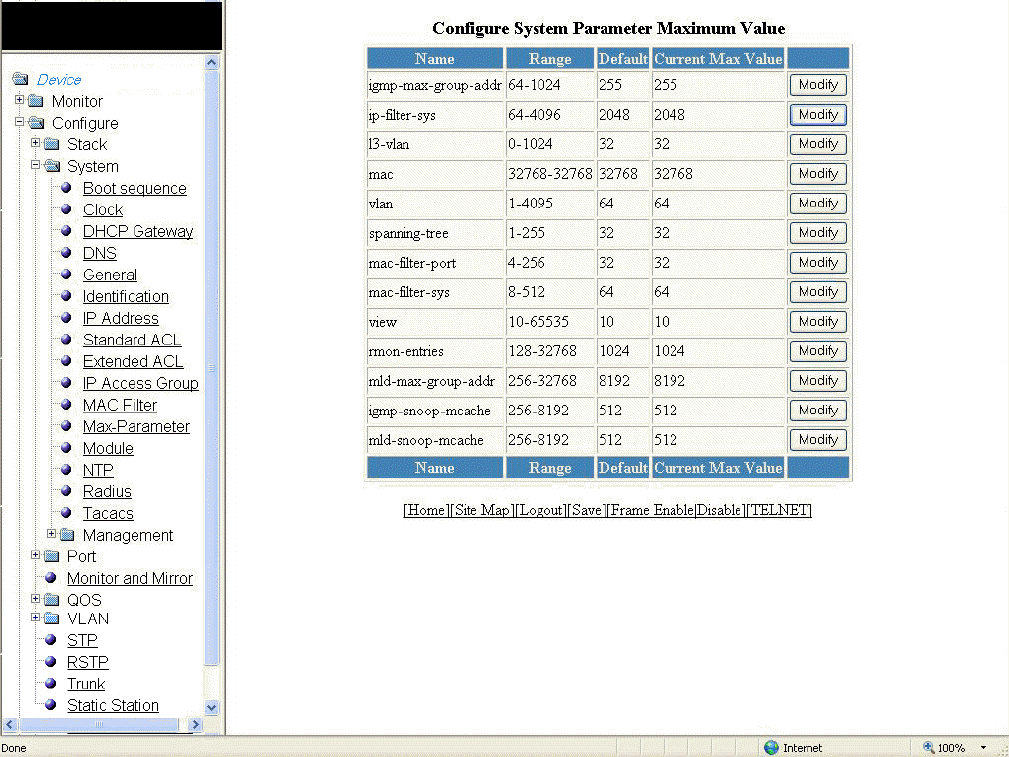1009x757 pixels.
Task: Modify the l3-vlan parameter
Action: (818, 144)
